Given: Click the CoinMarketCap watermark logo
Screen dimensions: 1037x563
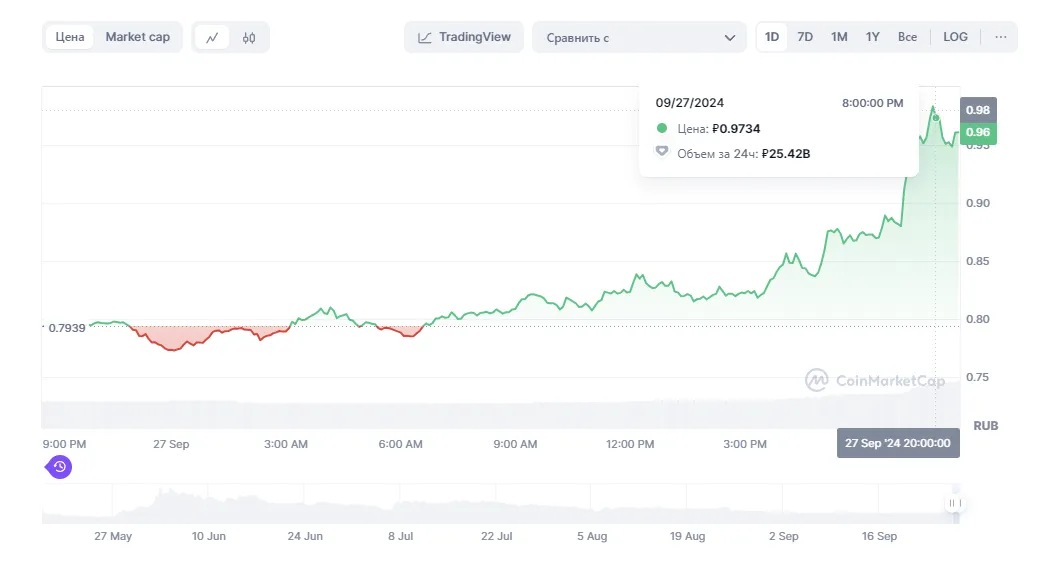Looking at the screenshot, I should [x=816, y=380].
